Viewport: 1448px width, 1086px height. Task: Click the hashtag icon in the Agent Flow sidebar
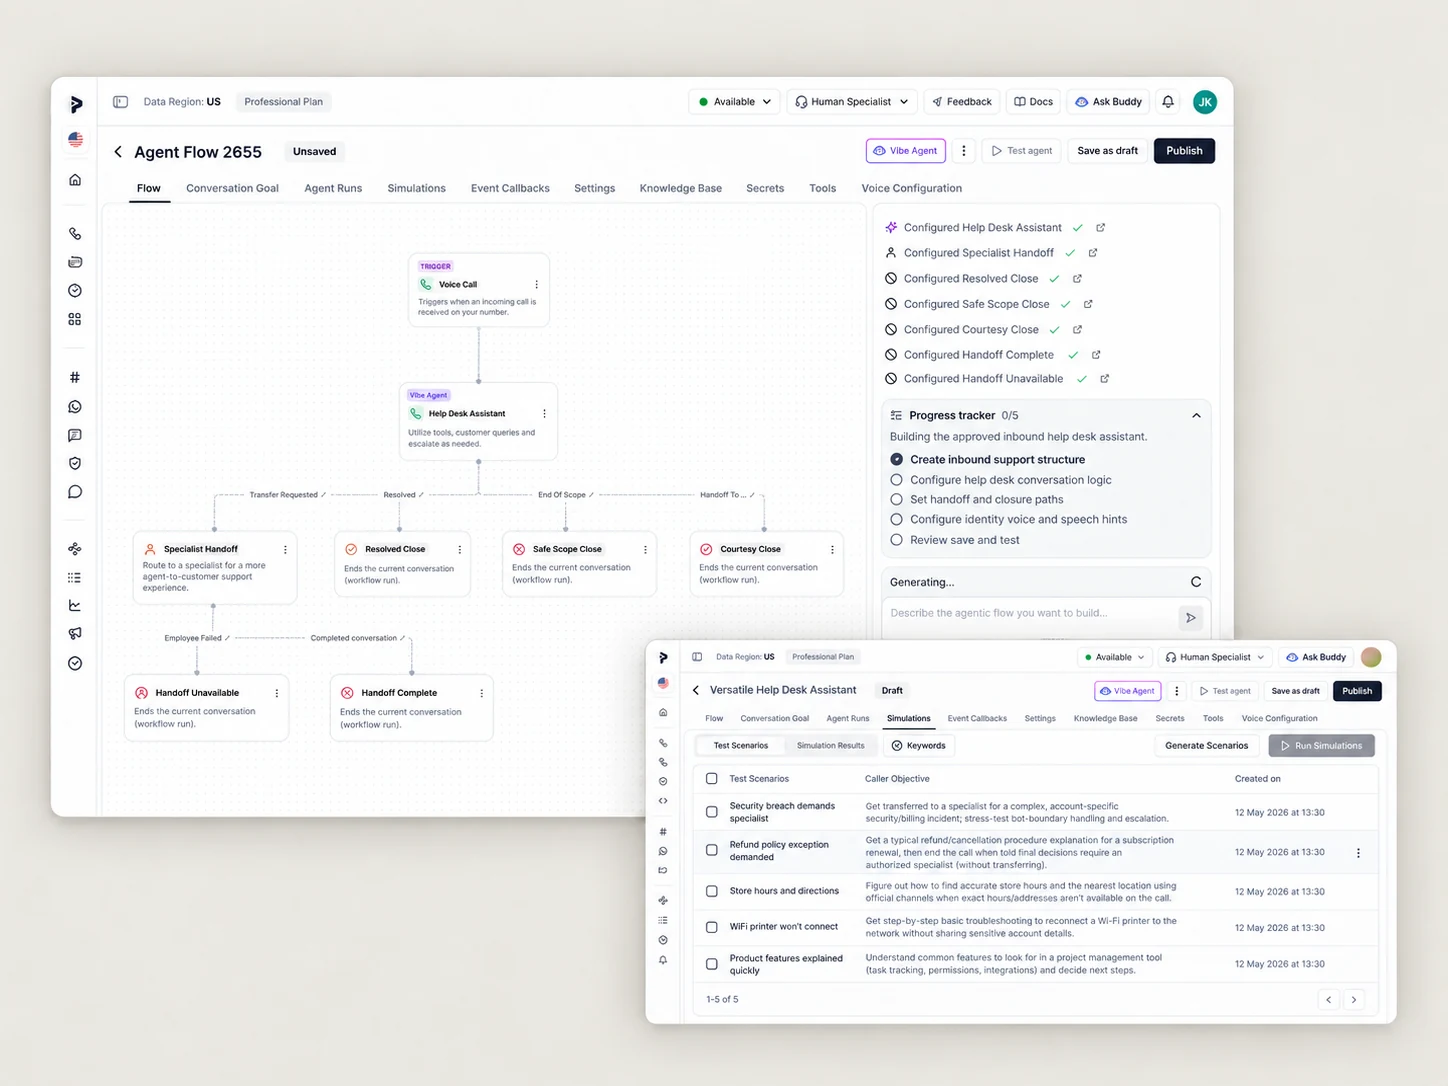click(x=75, y=377)
